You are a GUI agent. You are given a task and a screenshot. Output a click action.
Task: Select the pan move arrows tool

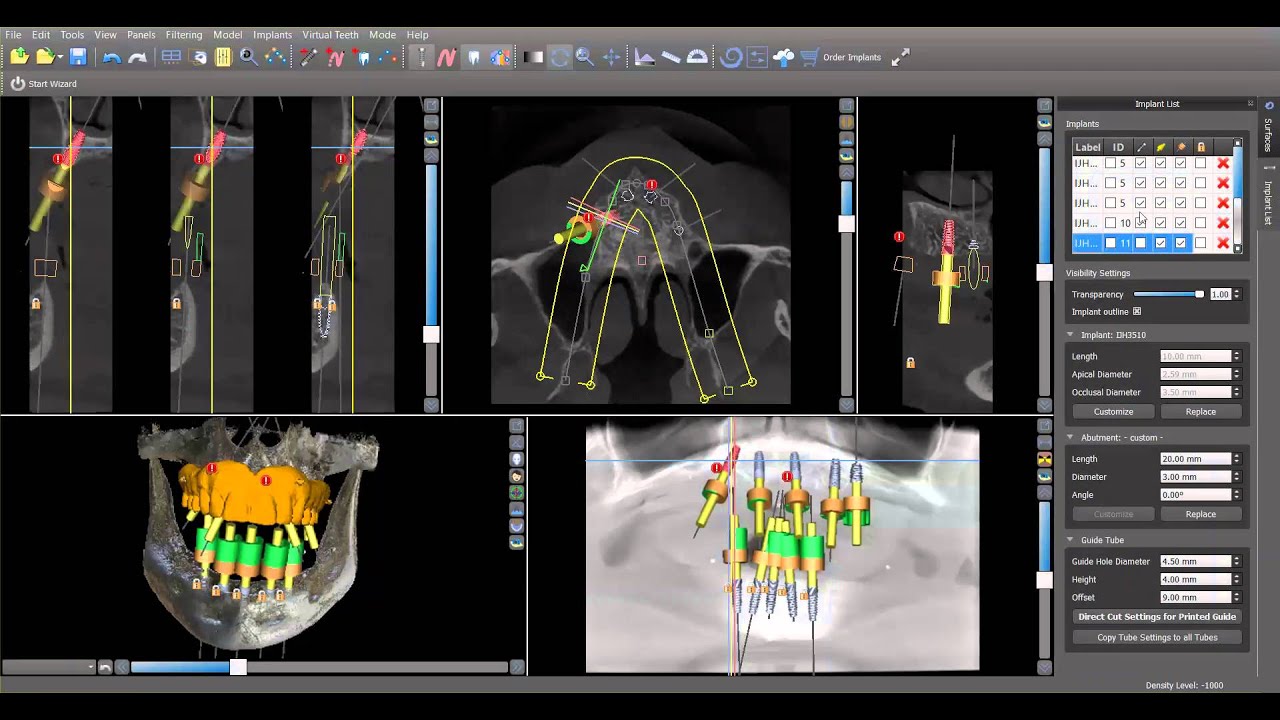611,57
